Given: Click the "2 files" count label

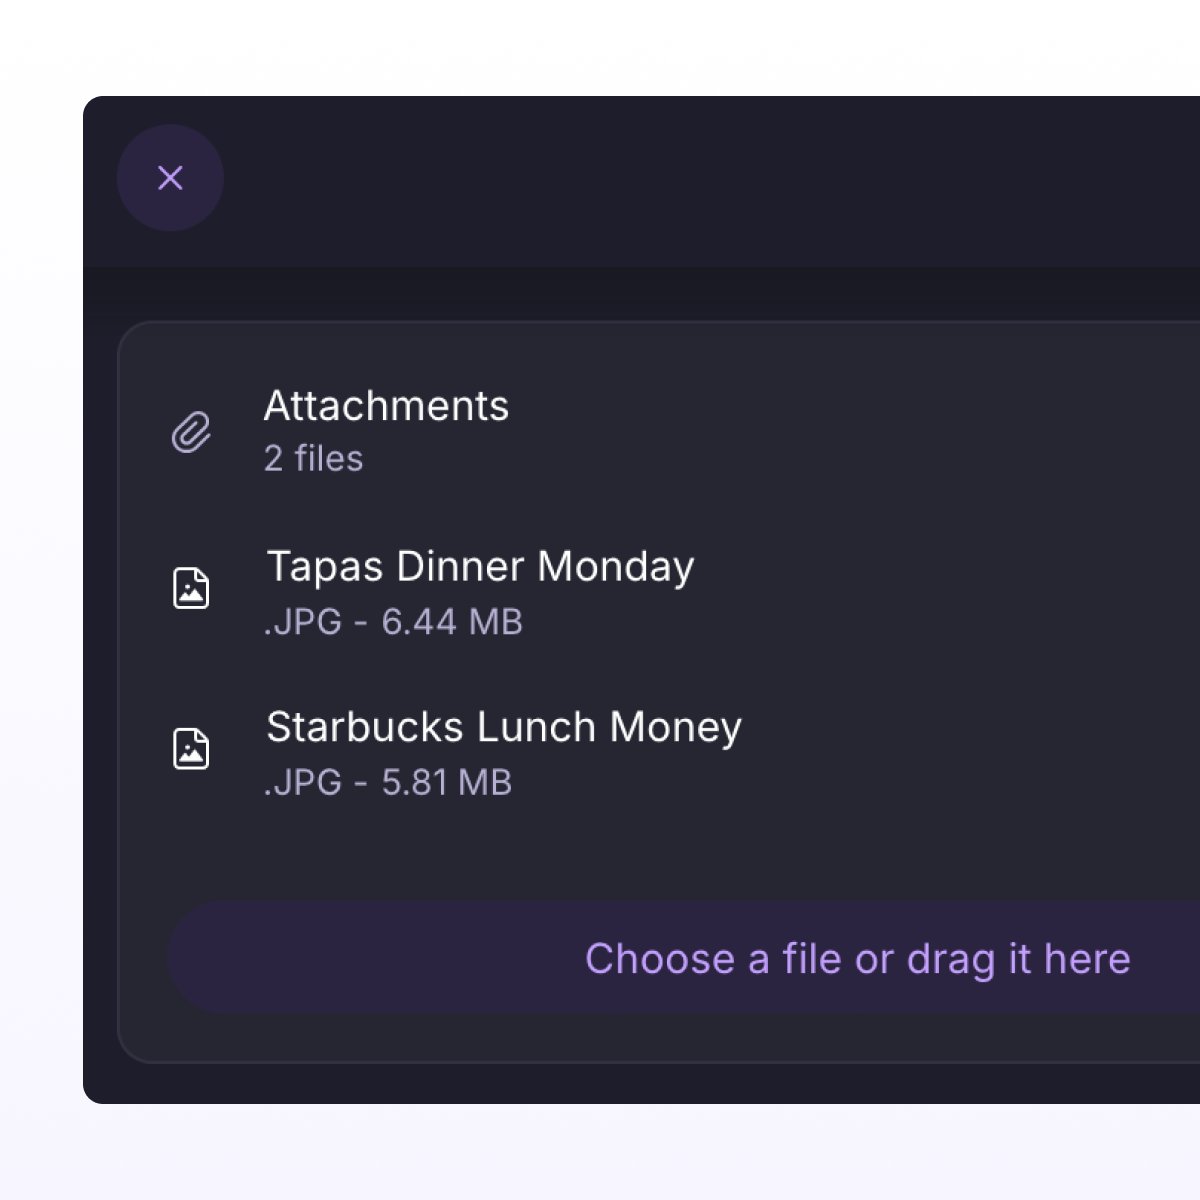Looking at the screenshot, I should (x=313, y=459).
